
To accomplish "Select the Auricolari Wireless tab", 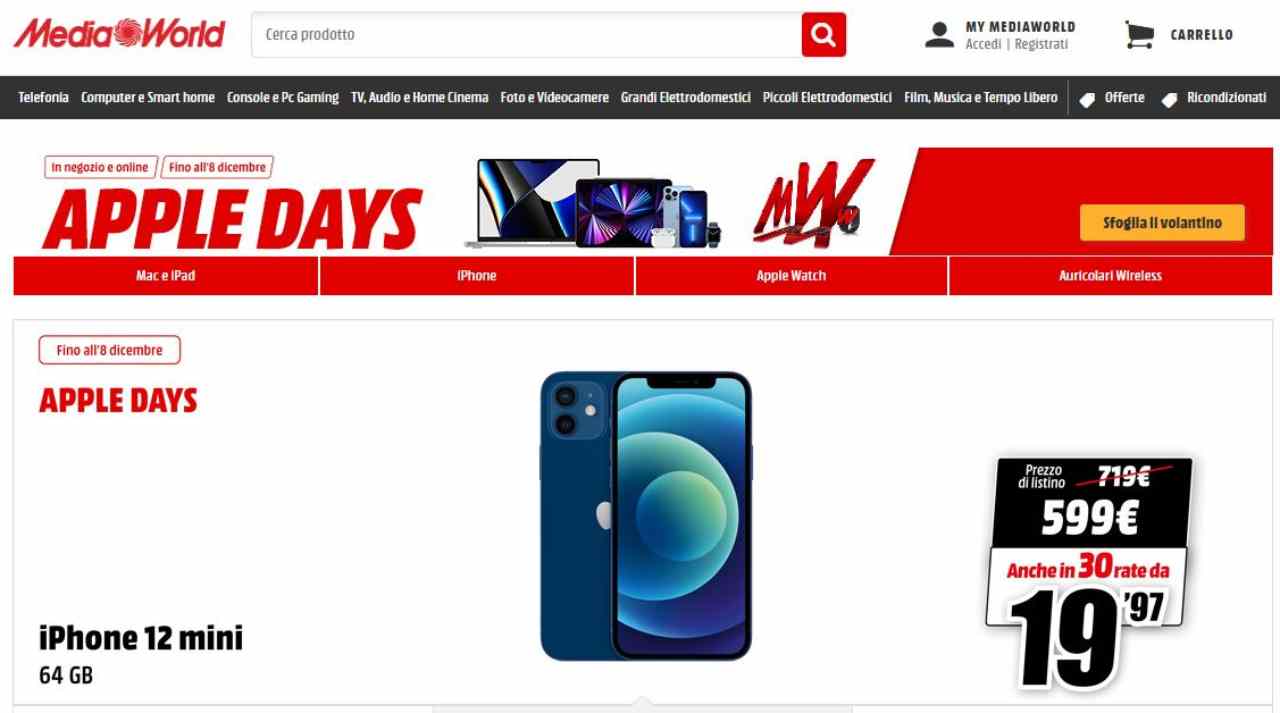I will tap(1111, 276).
